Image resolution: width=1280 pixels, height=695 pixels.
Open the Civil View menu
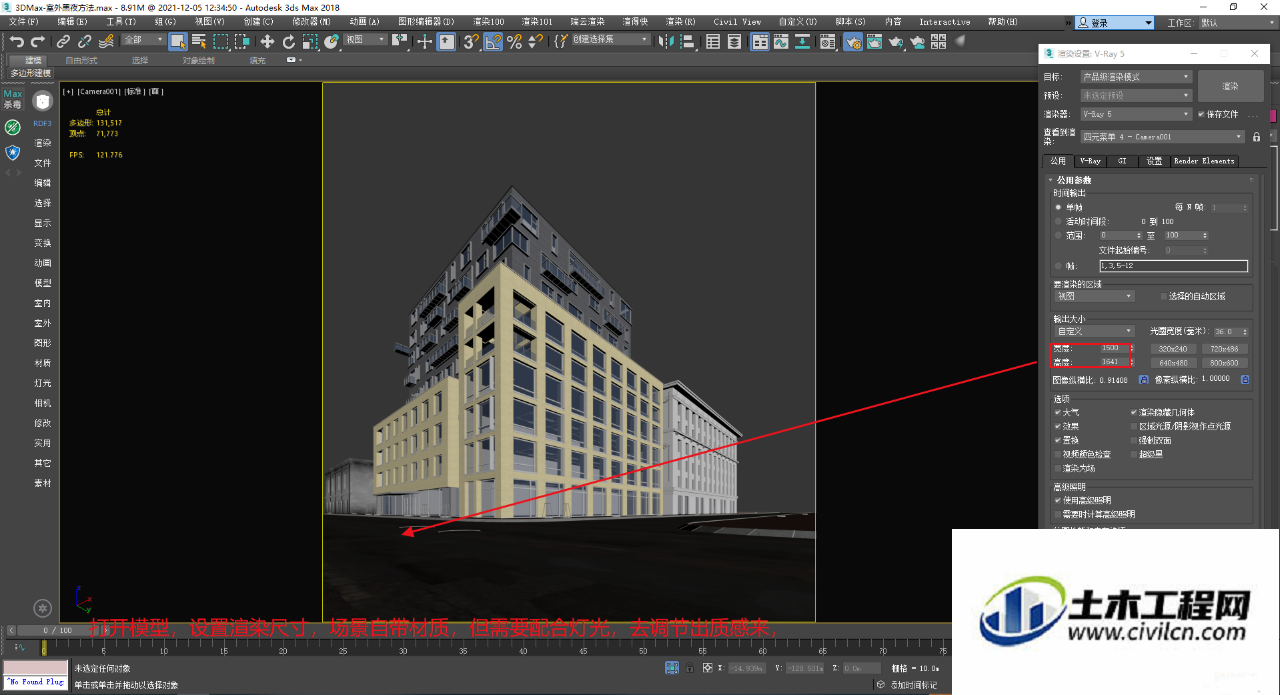point(737,21)
